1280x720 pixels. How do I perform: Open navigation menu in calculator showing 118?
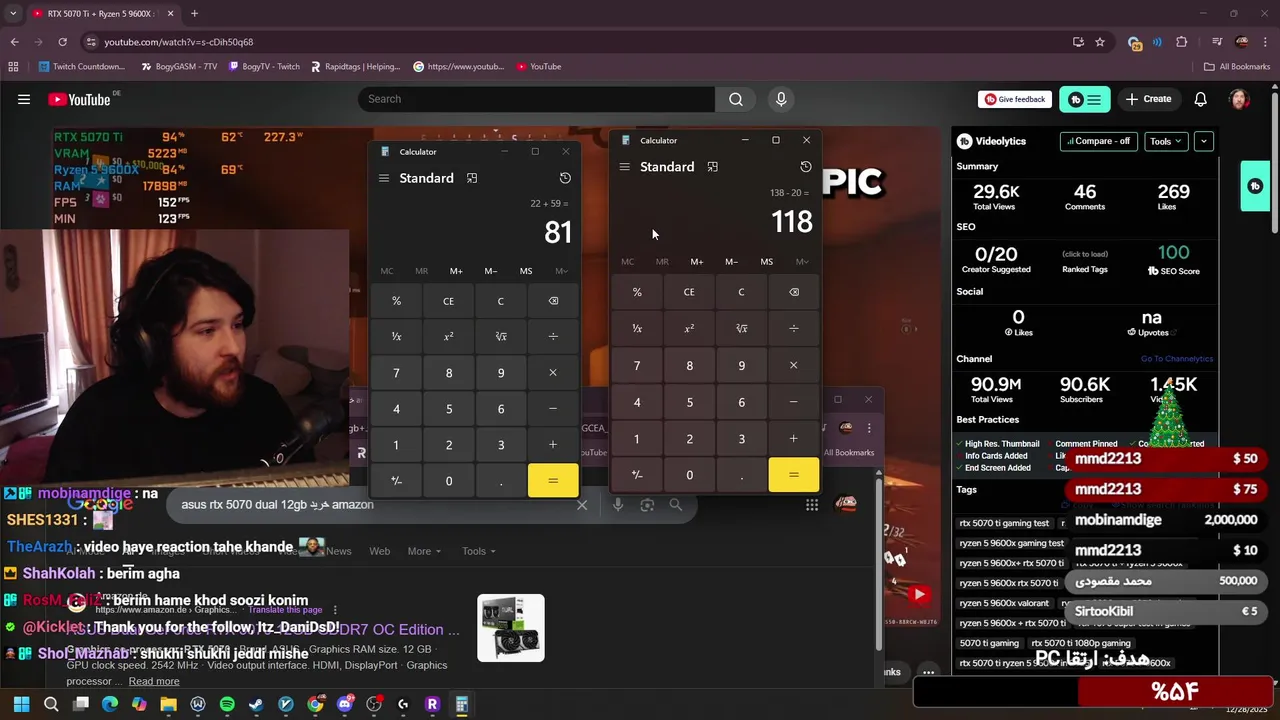[624, 167]
